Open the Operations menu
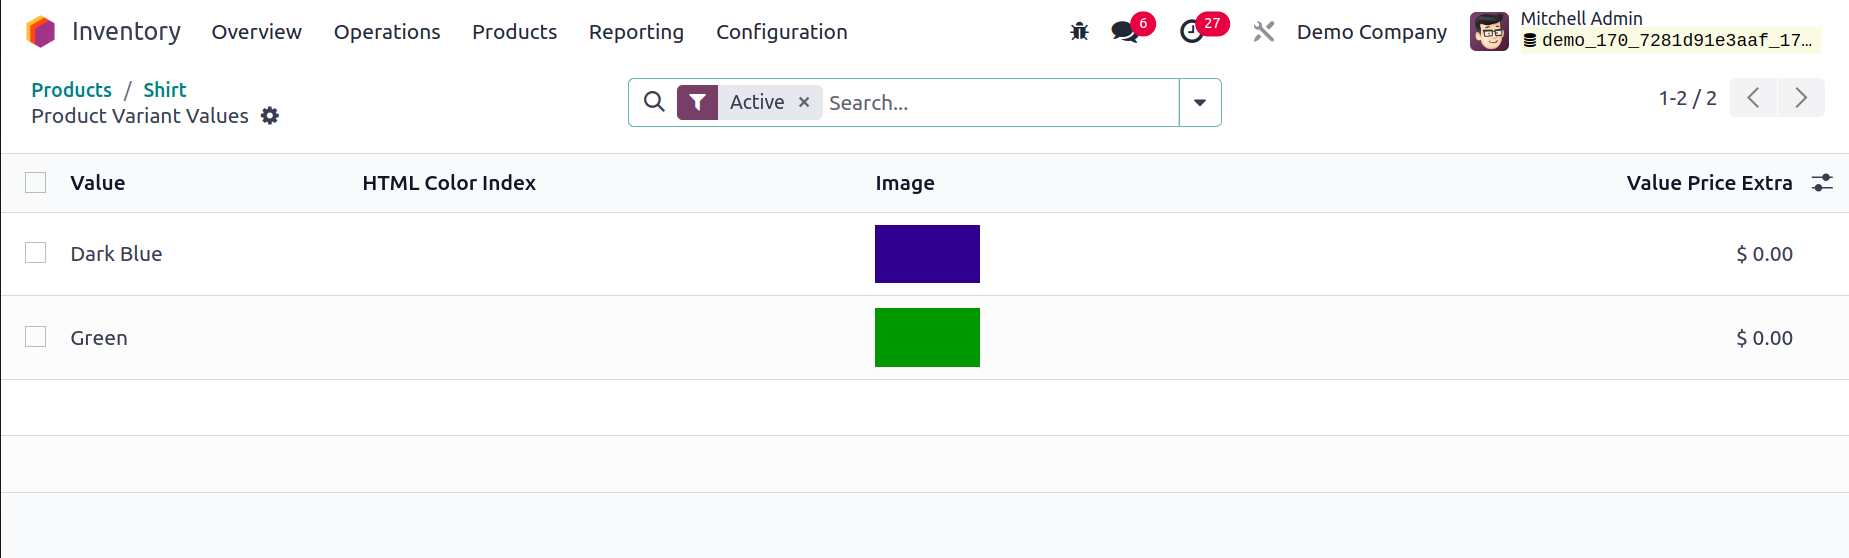1849x558 pixels. (387, 32)
